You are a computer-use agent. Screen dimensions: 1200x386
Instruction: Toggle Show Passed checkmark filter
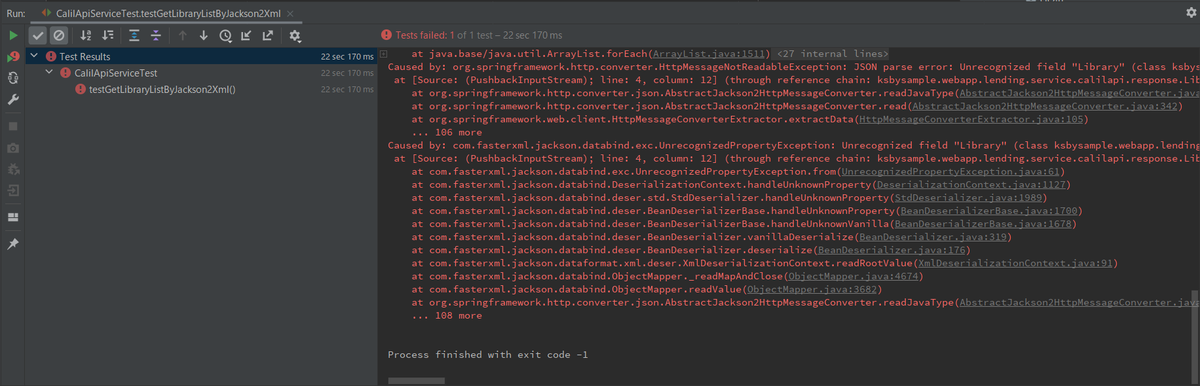coord(39,35)
